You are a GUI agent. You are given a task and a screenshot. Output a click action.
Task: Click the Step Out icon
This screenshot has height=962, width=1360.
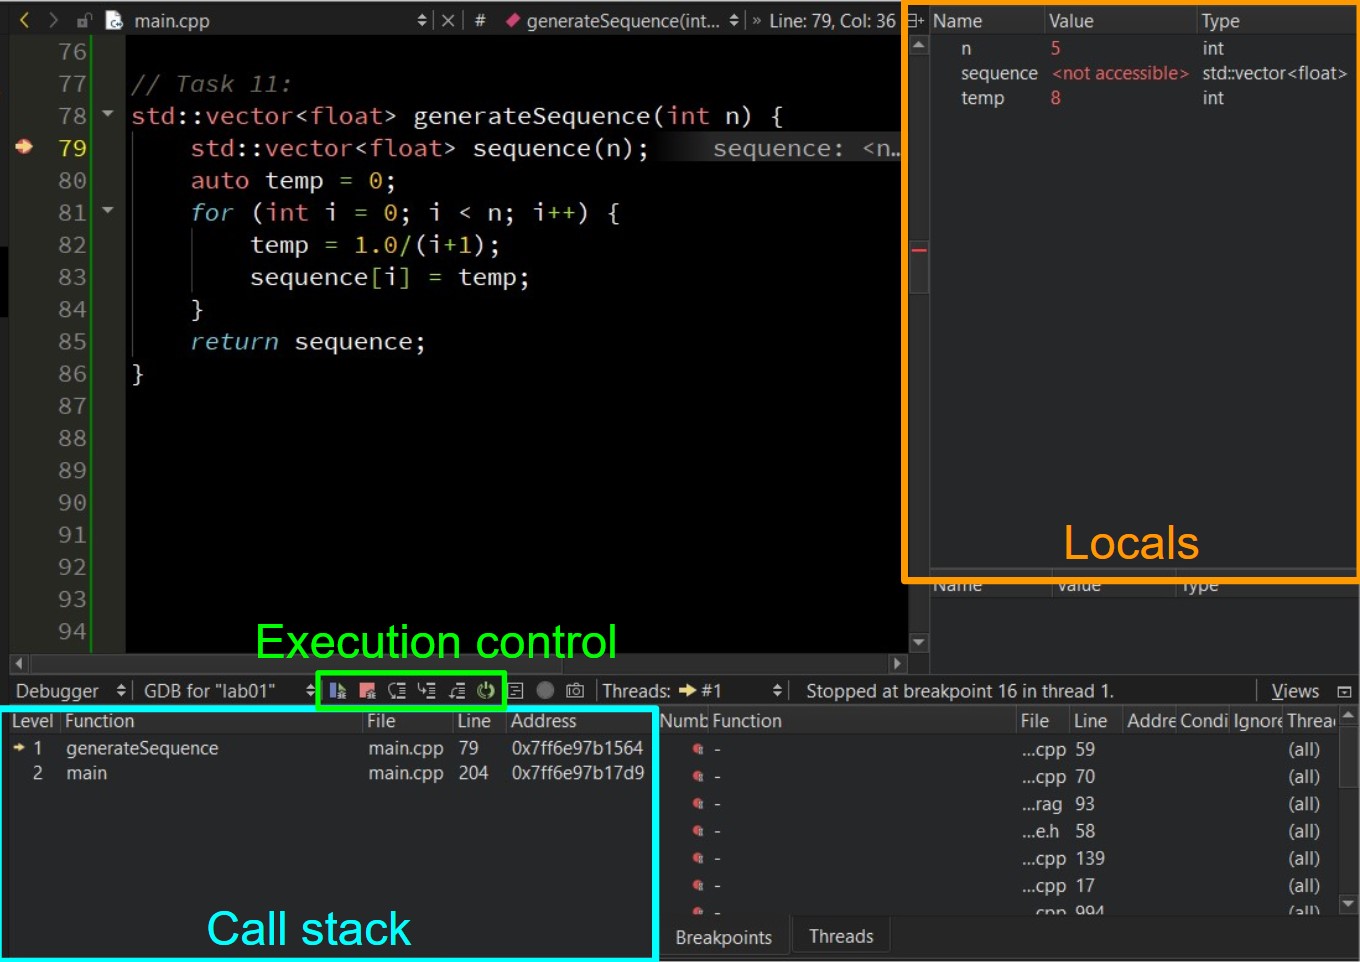tap(457, 690)
